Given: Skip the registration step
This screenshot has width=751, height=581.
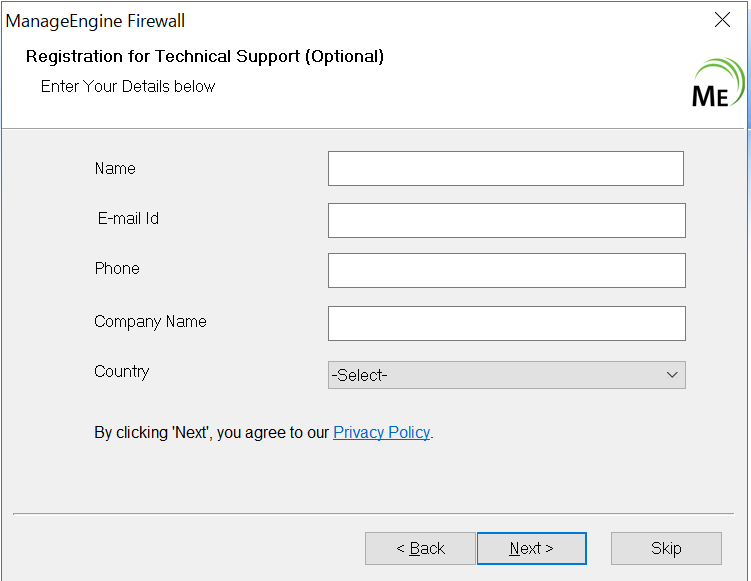Looking at the screenshot, I should pyautogui.click(x=666, y=548).
